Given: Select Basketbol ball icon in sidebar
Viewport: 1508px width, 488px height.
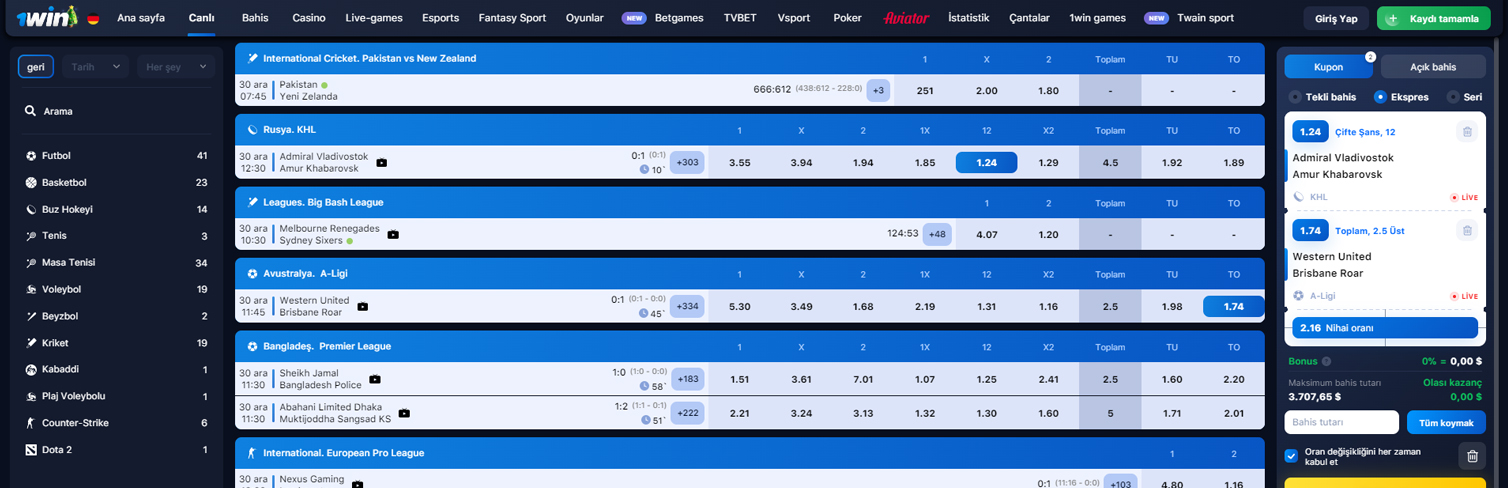Looking at the screenshot, I should coord(32,183).
